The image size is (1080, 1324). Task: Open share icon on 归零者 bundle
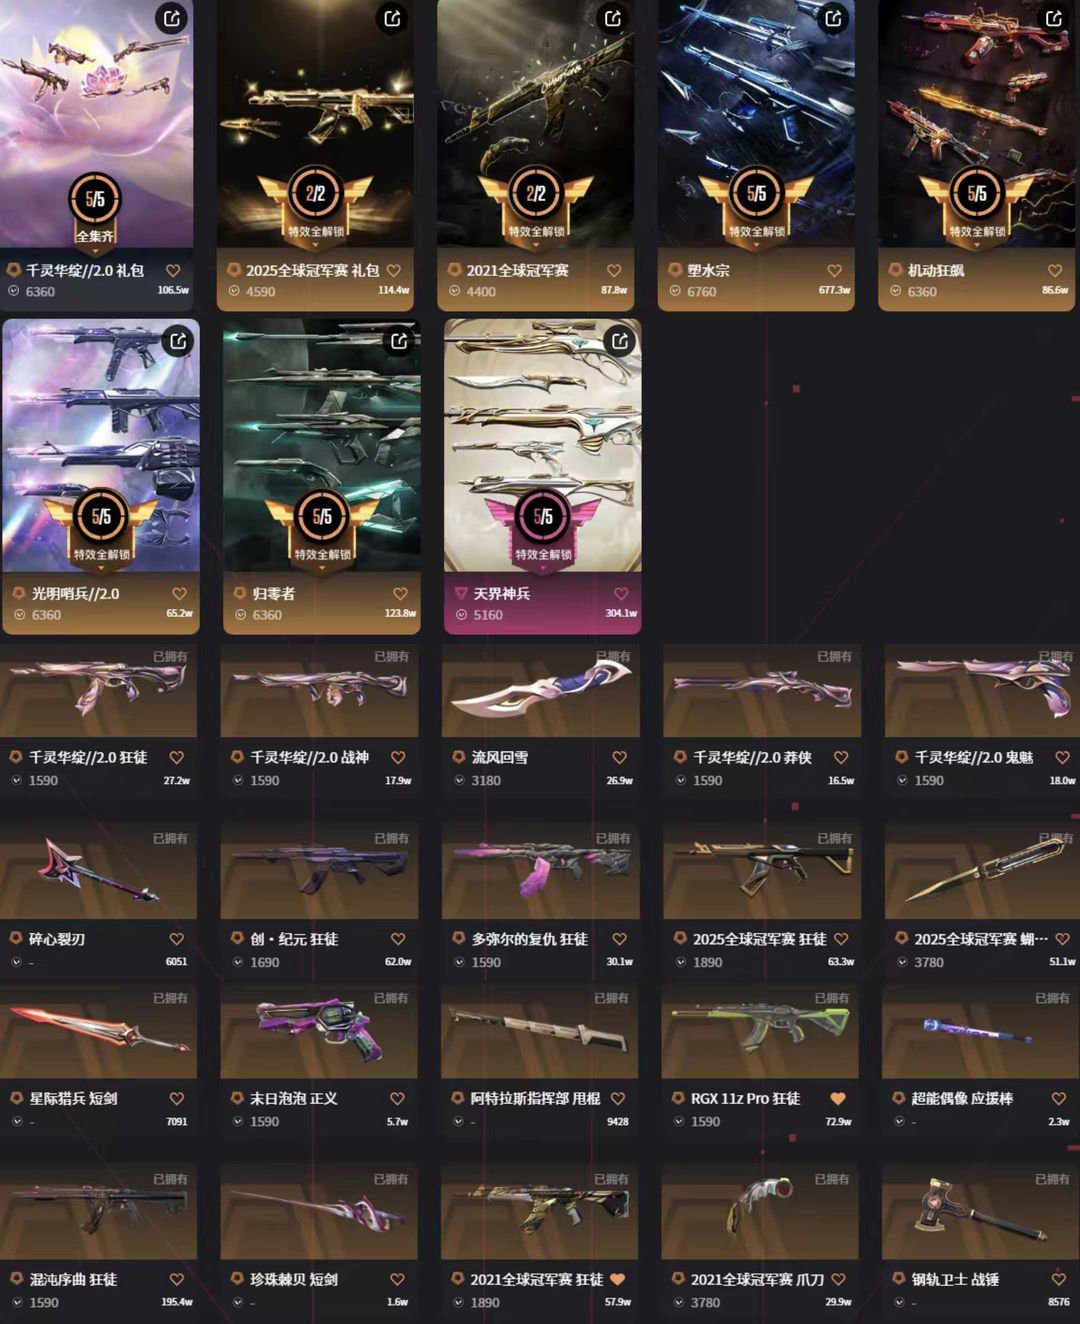pyautogui.click(x=399, y=341)
